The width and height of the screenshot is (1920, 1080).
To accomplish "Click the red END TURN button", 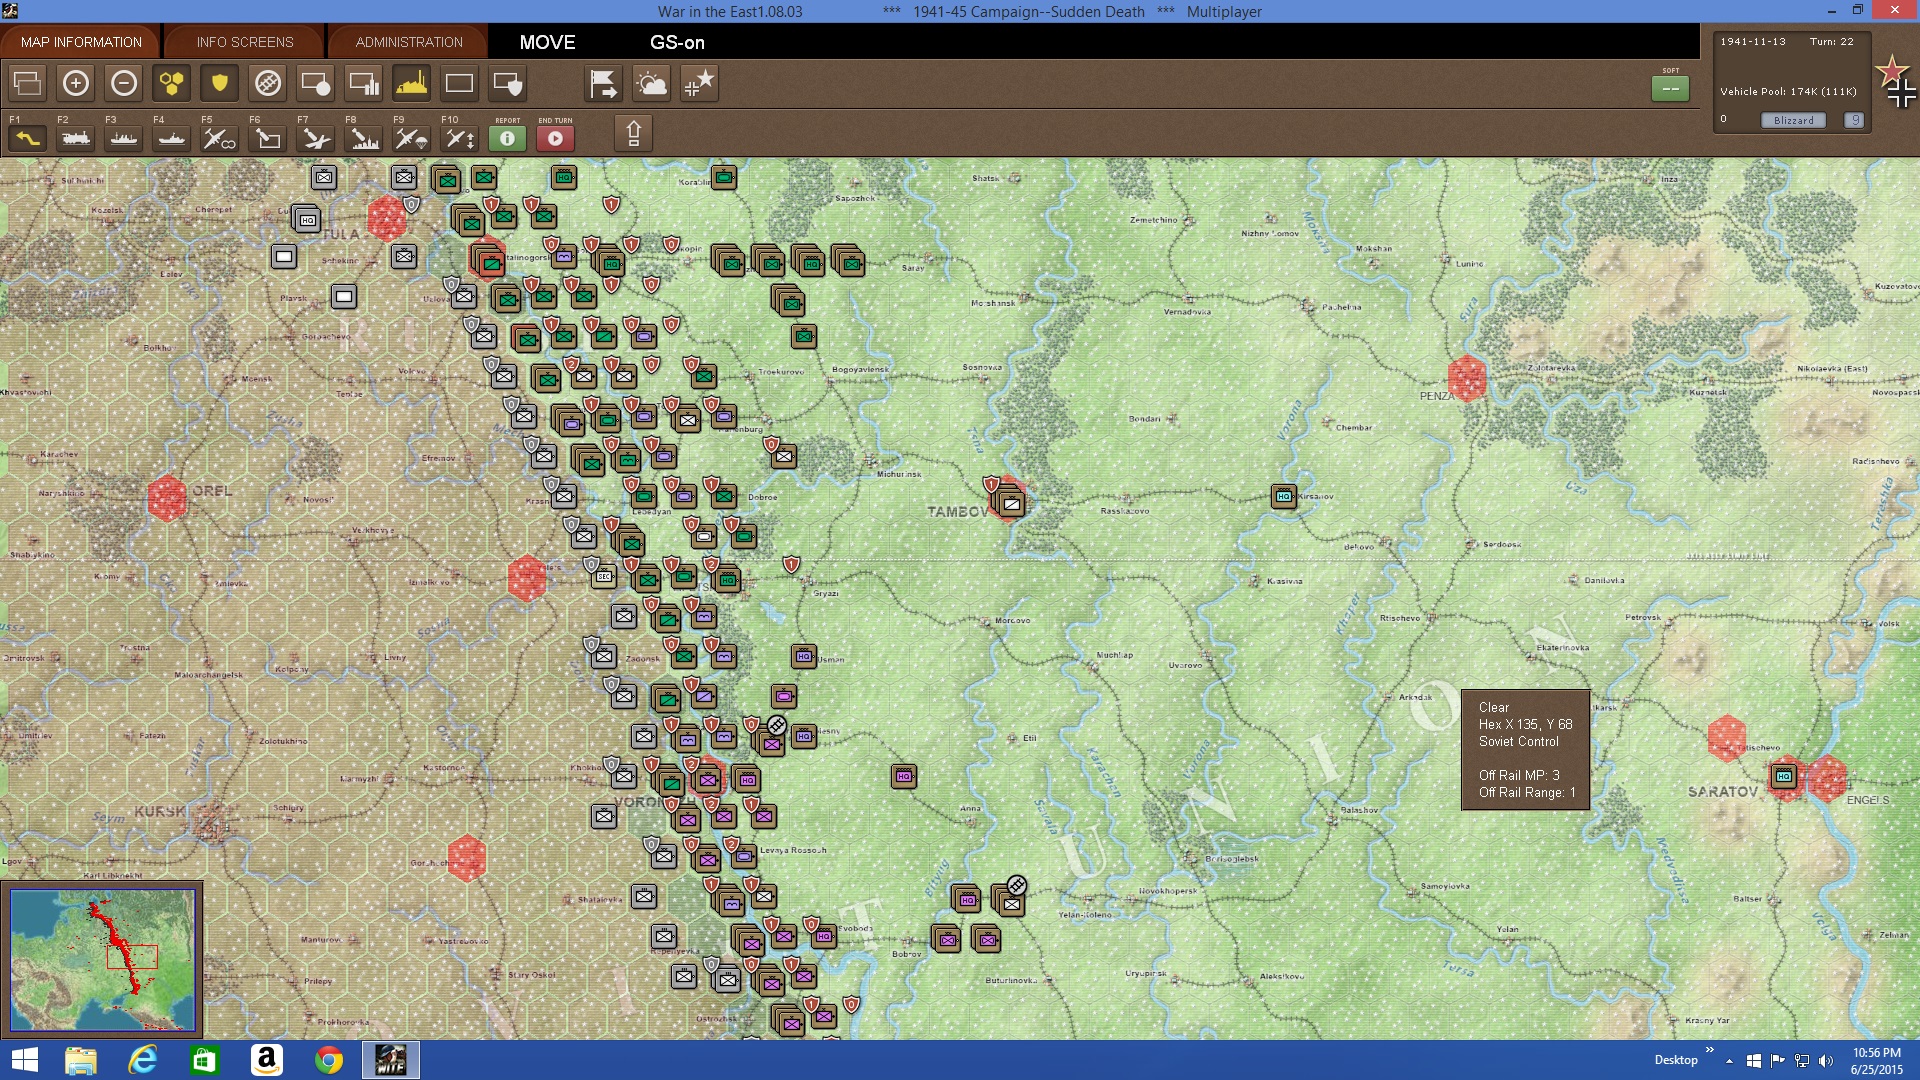I will pos(555,138).
